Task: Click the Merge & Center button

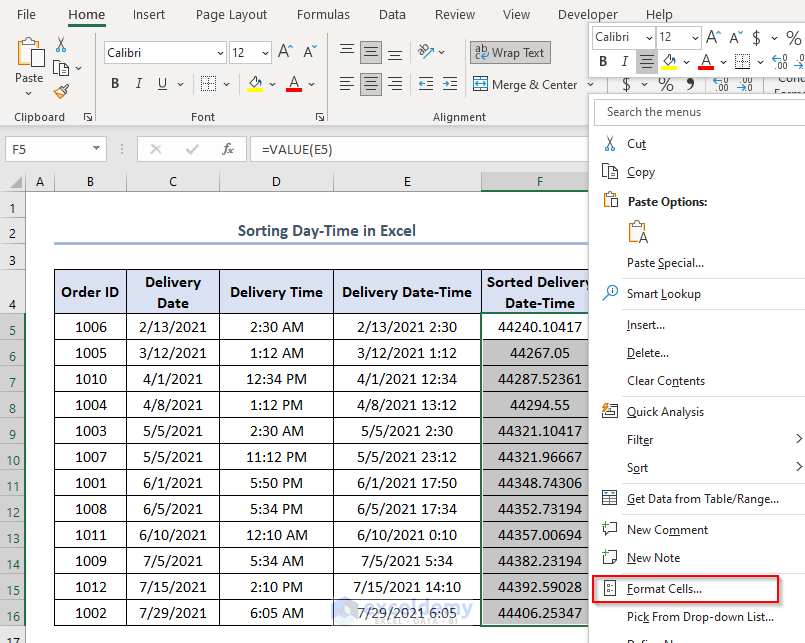Action: (x=524, y=85)
